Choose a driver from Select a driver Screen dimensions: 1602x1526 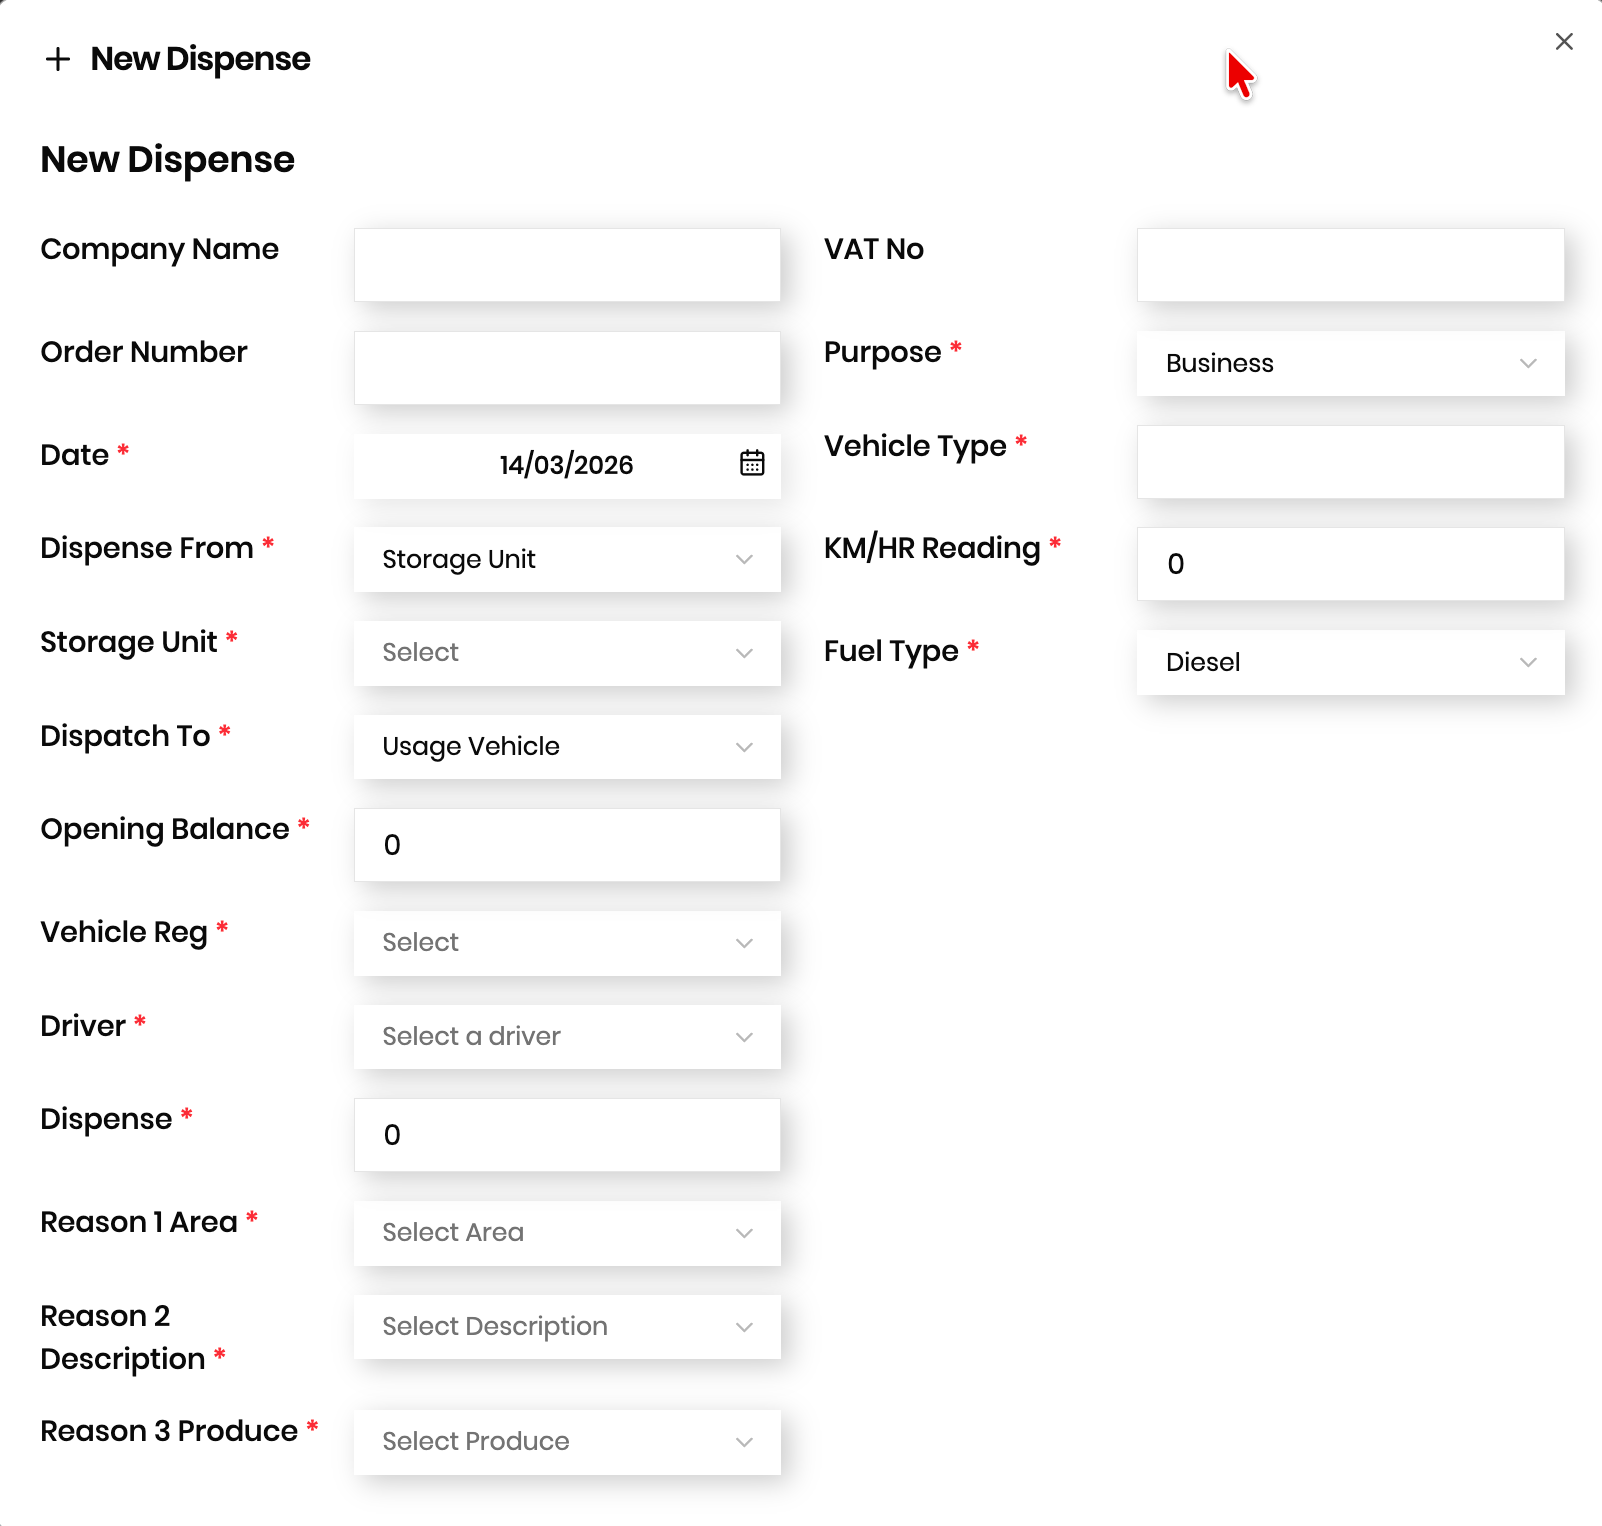(567, 1037)
